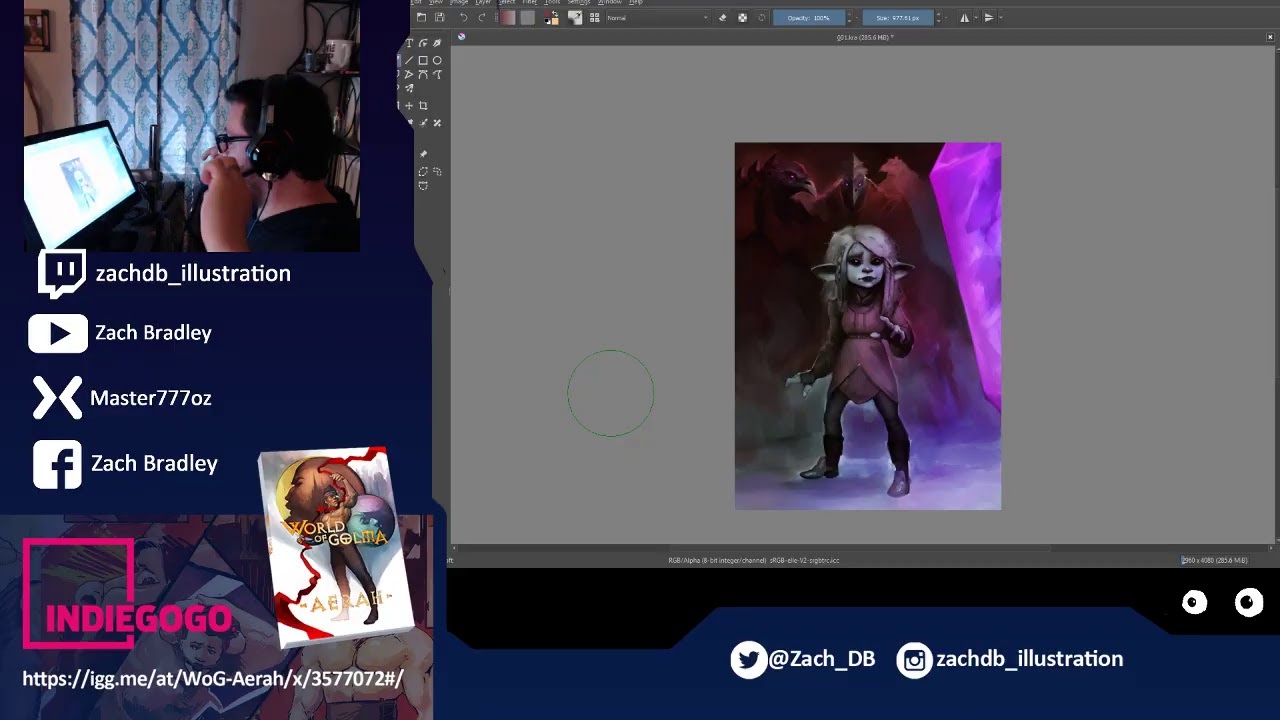Select the Text tool in toolbox
Viewport: 1280px width, 720px height.
409,44
